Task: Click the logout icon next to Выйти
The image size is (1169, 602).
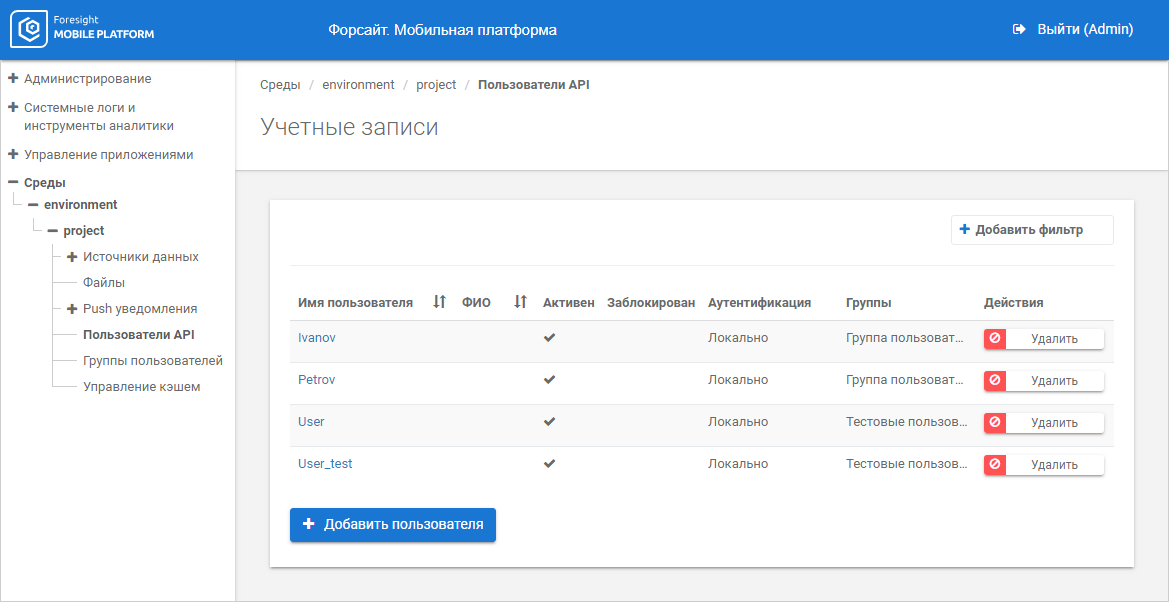Action: pos(1019,30)
